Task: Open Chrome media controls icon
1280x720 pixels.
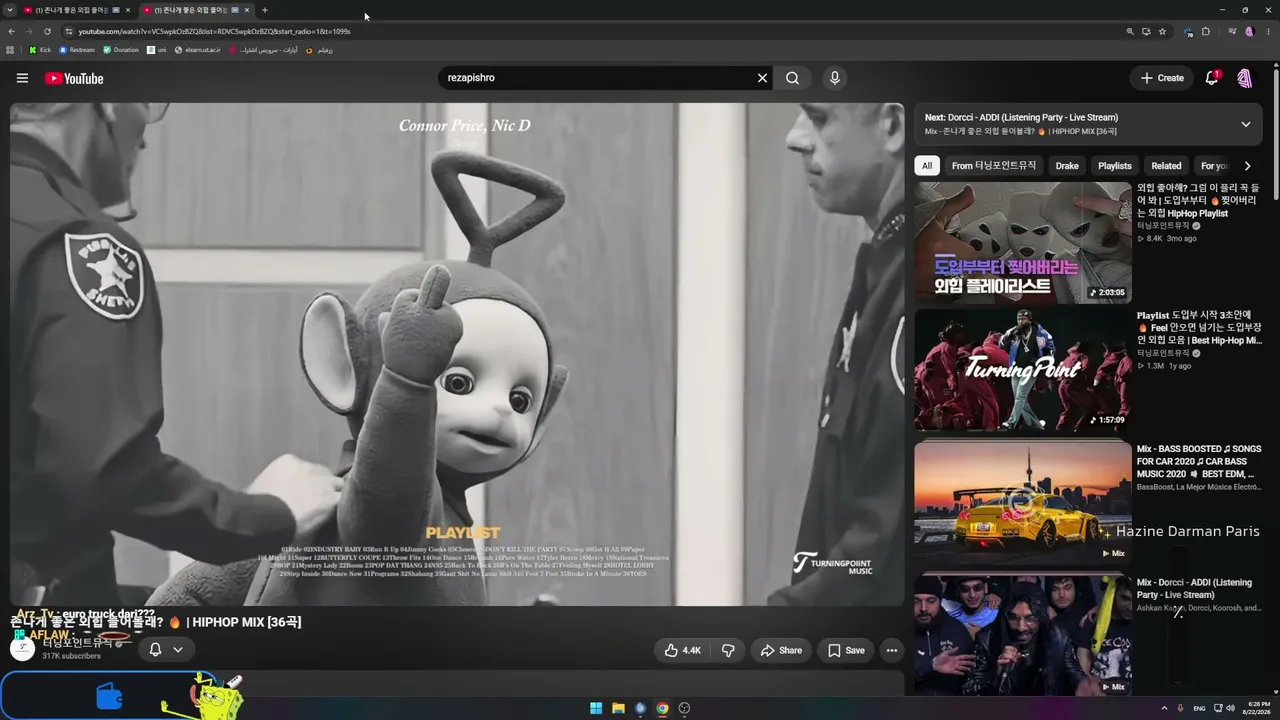Action: click(1232, 31)
